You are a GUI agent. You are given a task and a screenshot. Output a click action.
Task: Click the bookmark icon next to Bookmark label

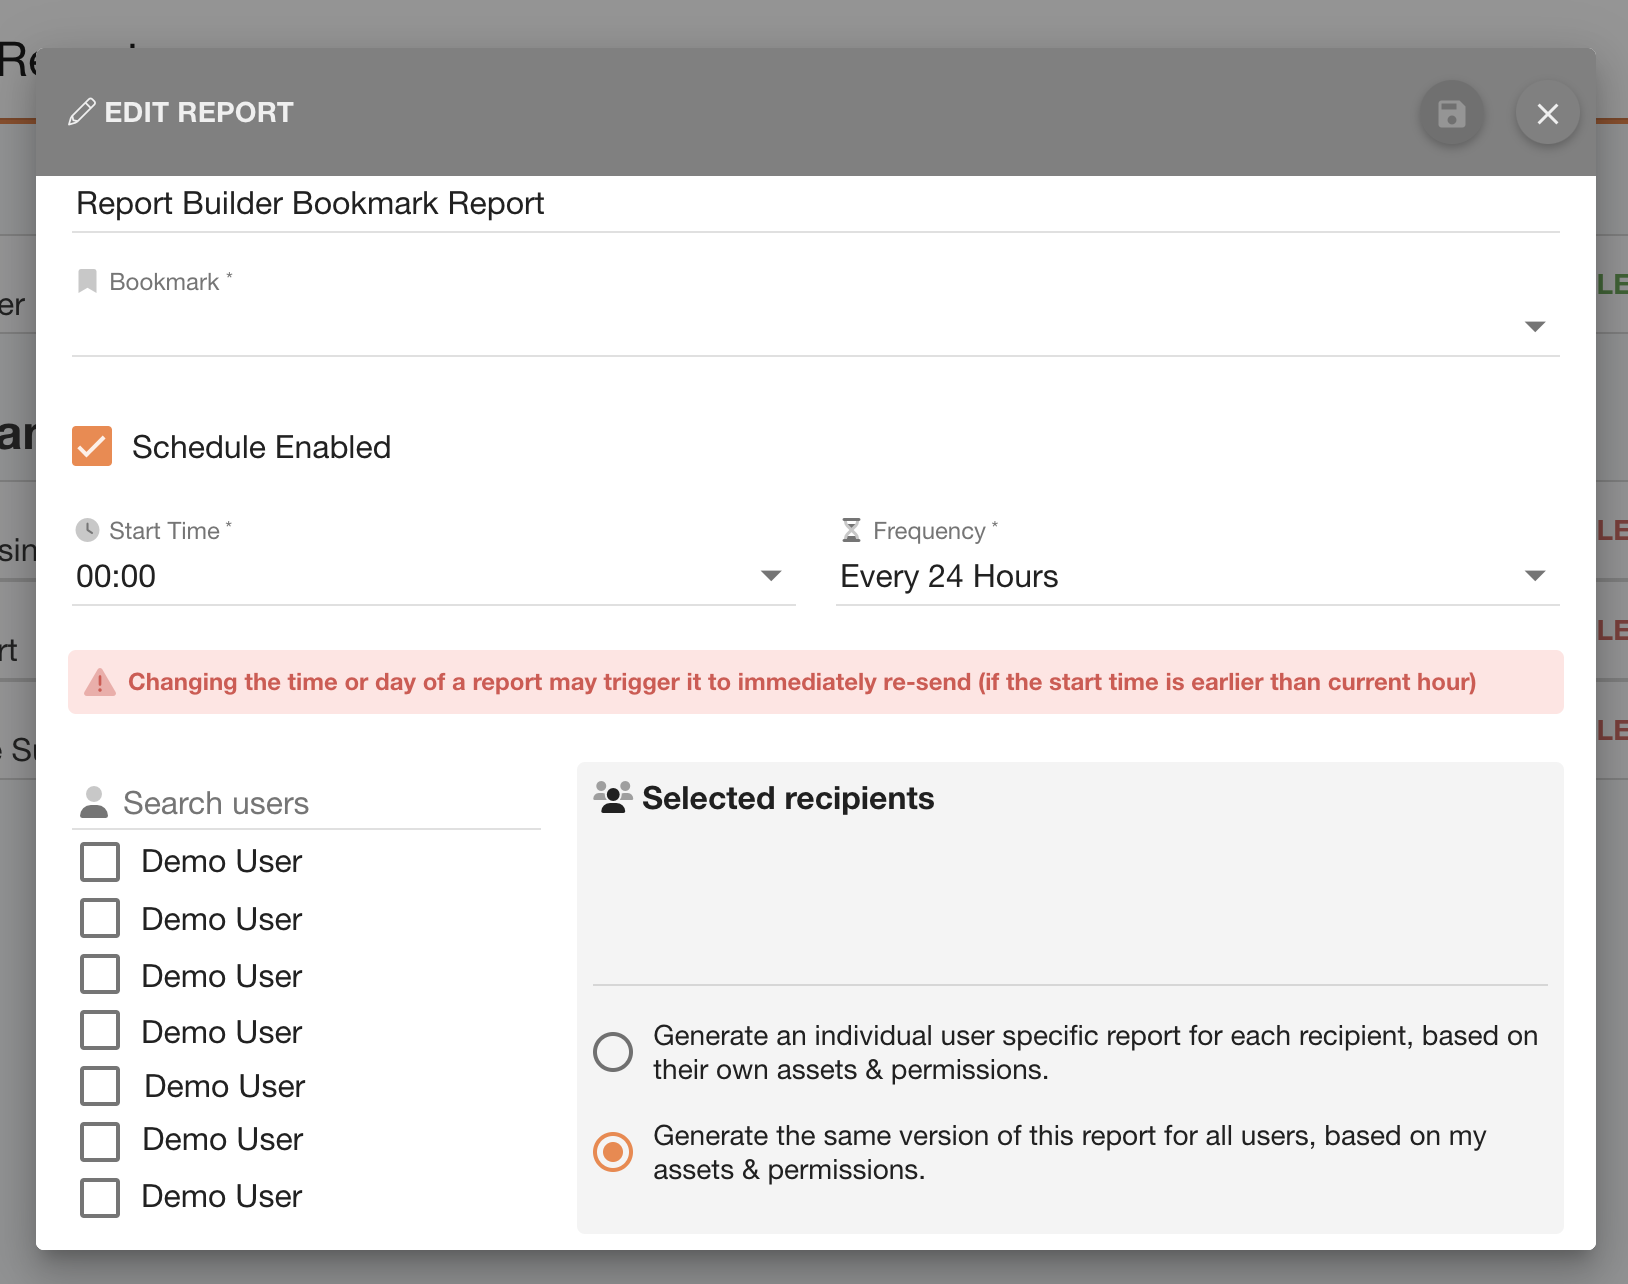coord(87,282)
